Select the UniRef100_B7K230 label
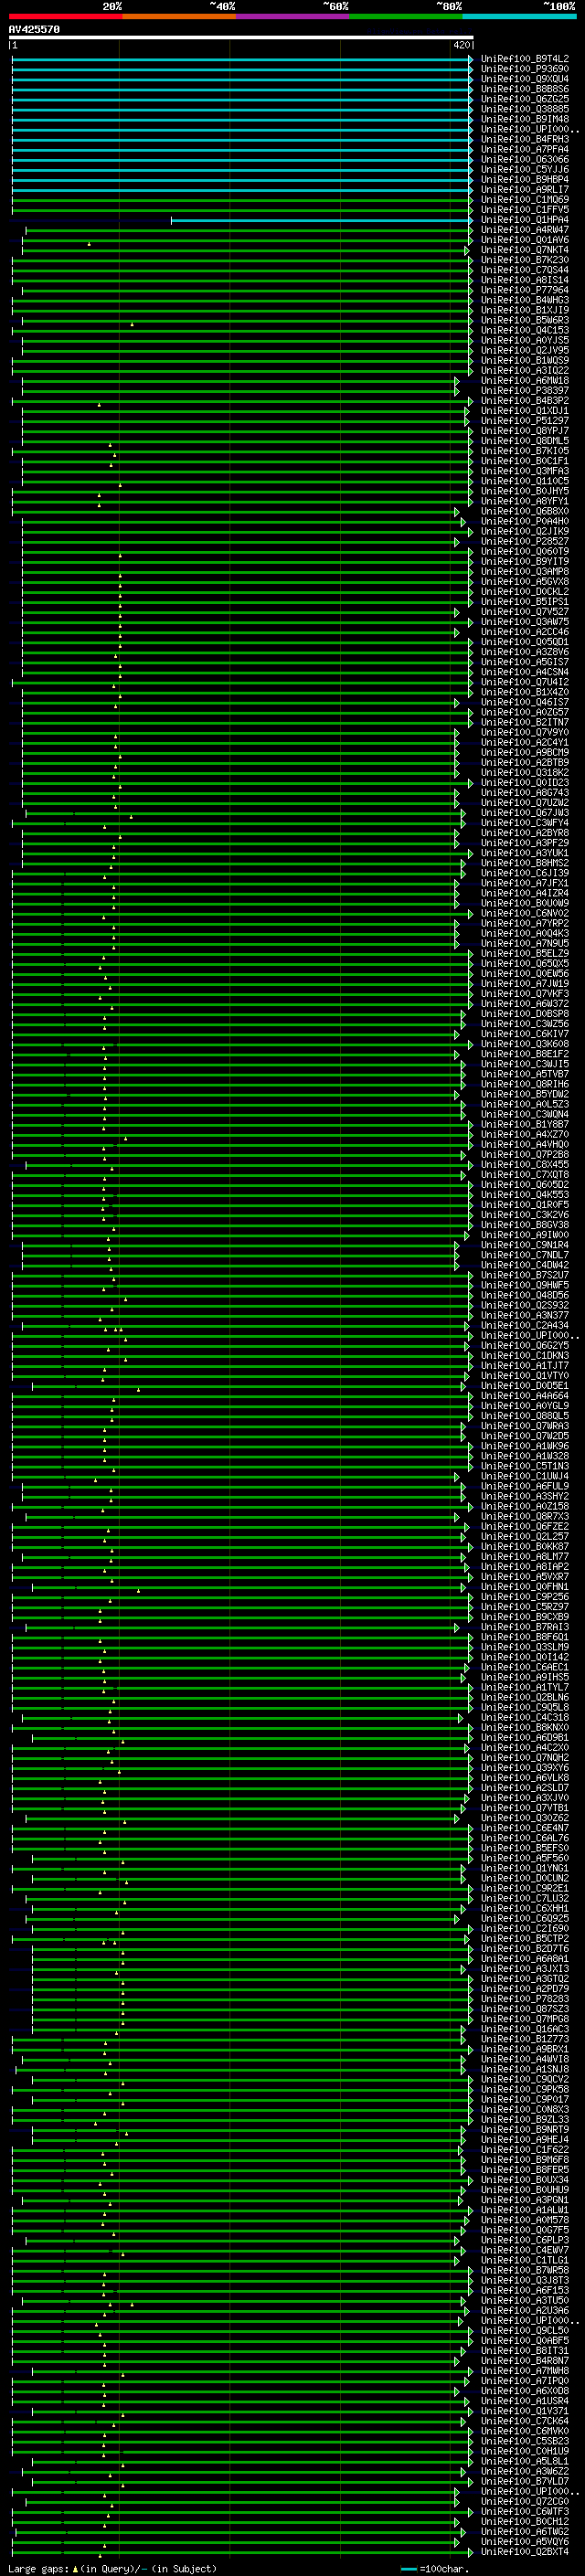The height and width of the screenshot is (2576, 585). pos(525,260)
